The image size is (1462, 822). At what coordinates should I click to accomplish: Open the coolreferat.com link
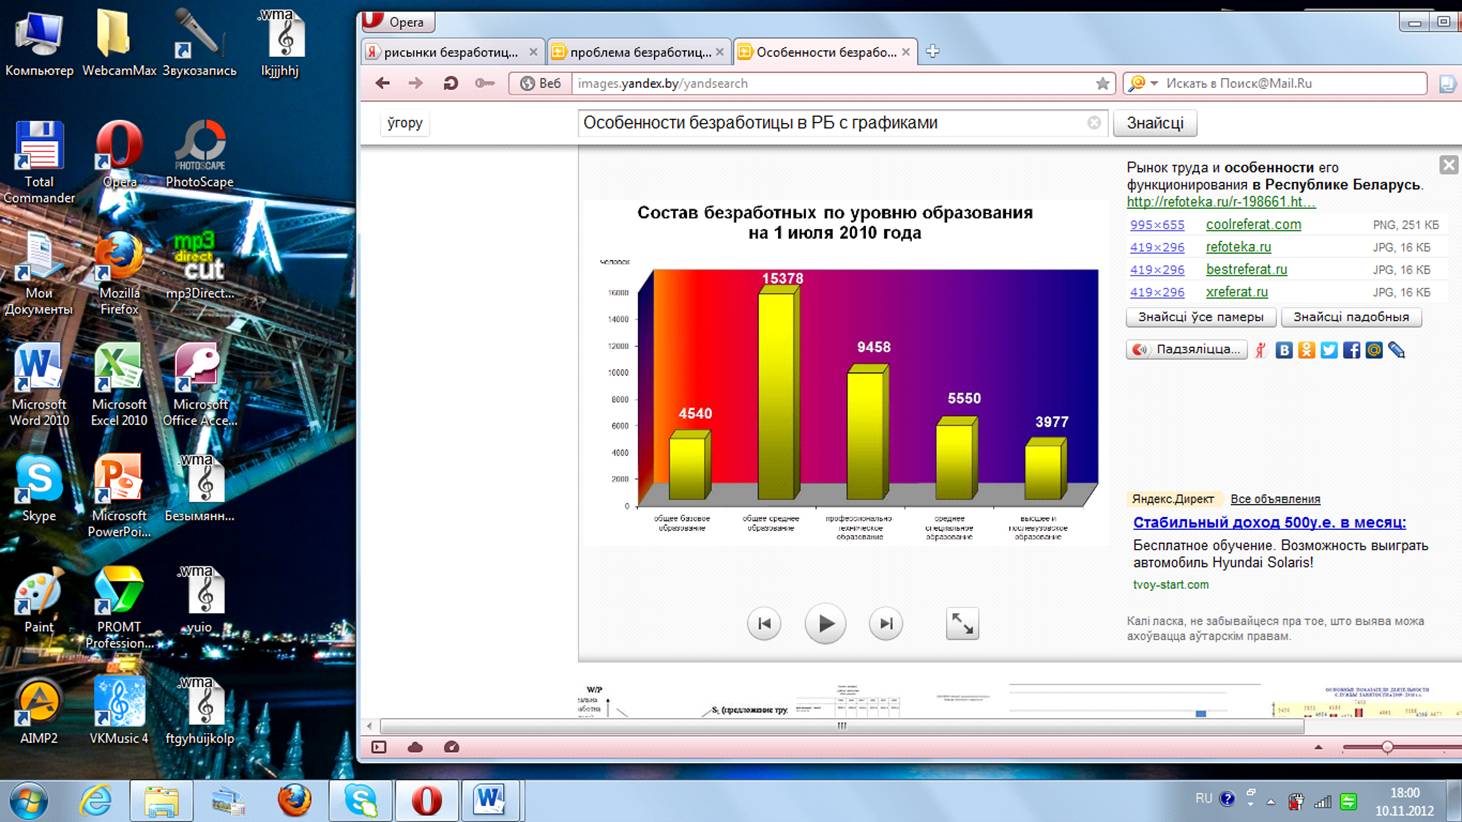1253,225
